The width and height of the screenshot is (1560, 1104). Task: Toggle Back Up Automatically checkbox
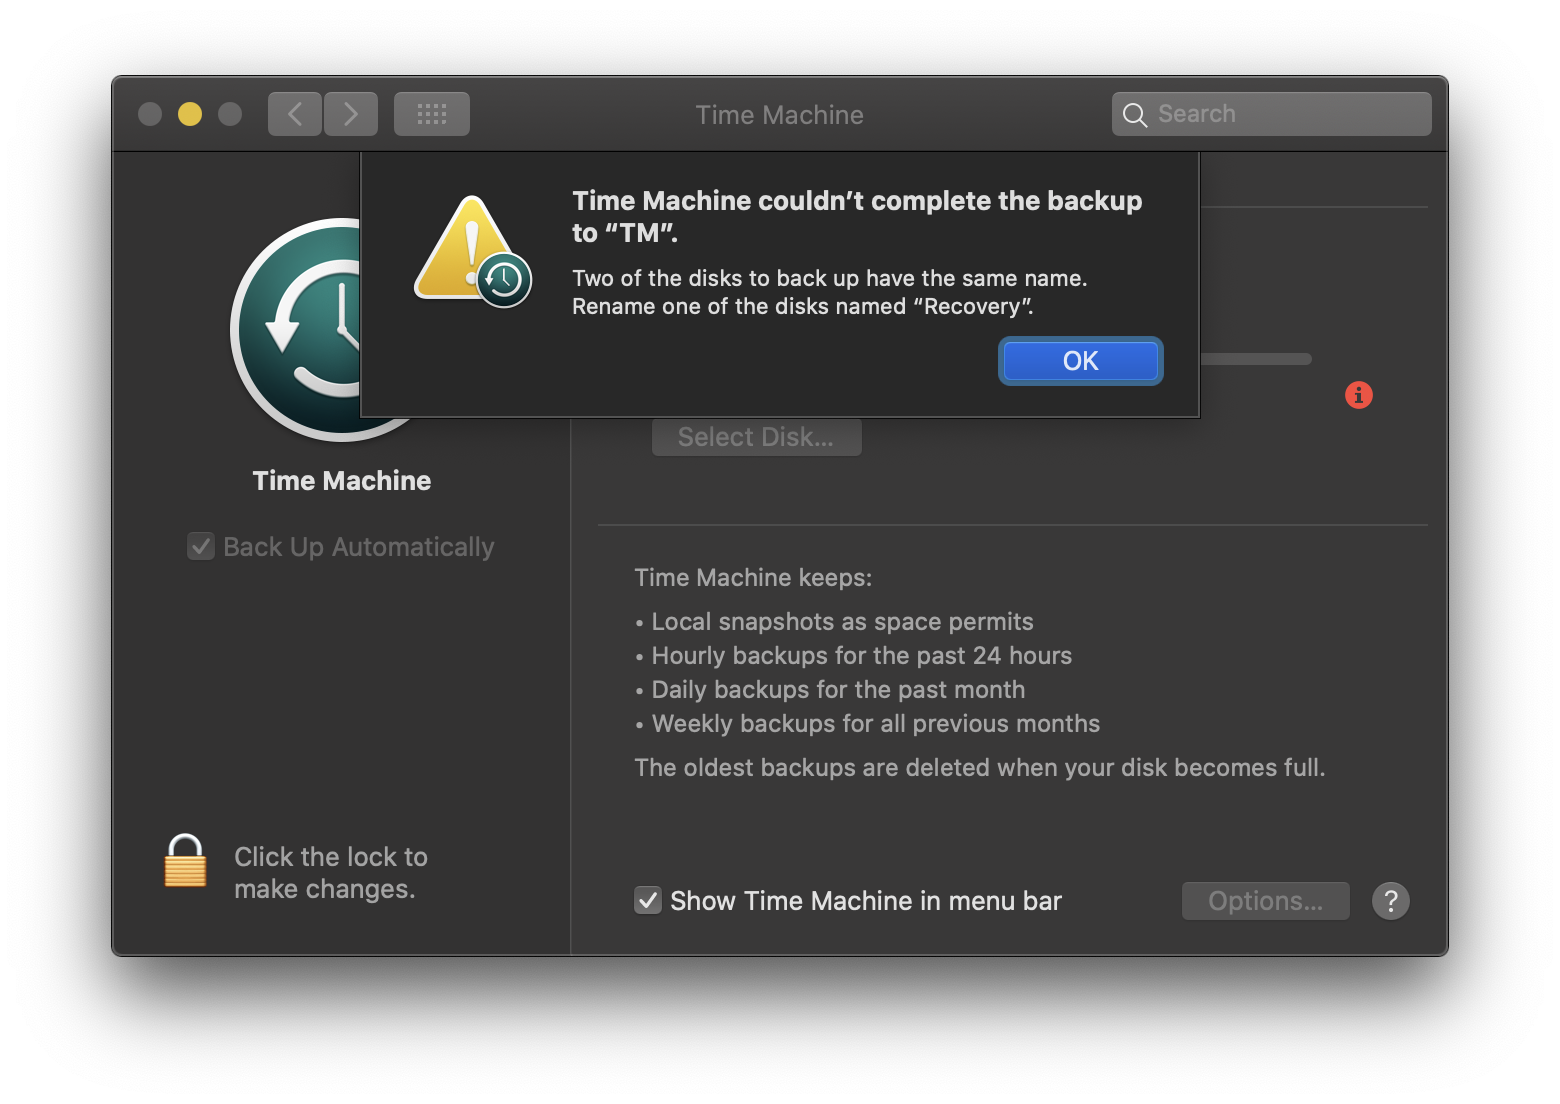201,546
